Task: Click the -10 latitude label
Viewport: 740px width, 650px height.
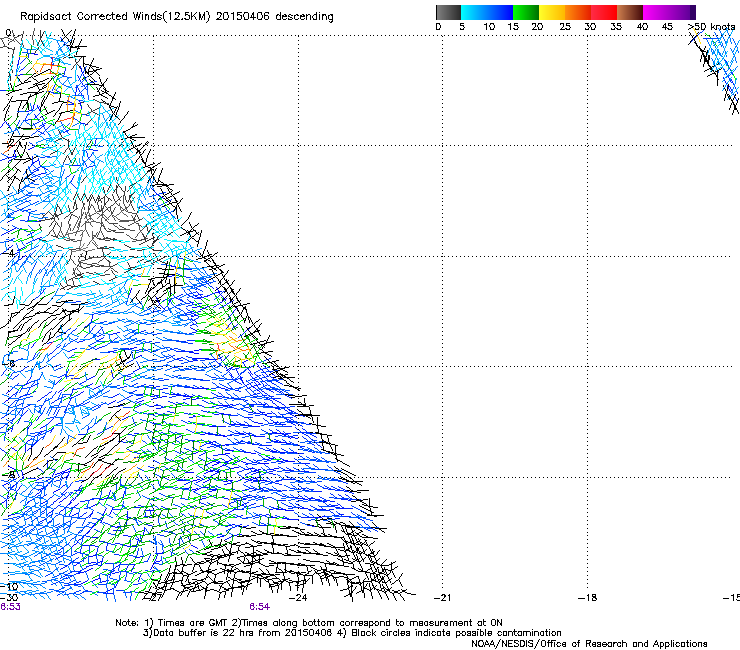Action: 9,587
